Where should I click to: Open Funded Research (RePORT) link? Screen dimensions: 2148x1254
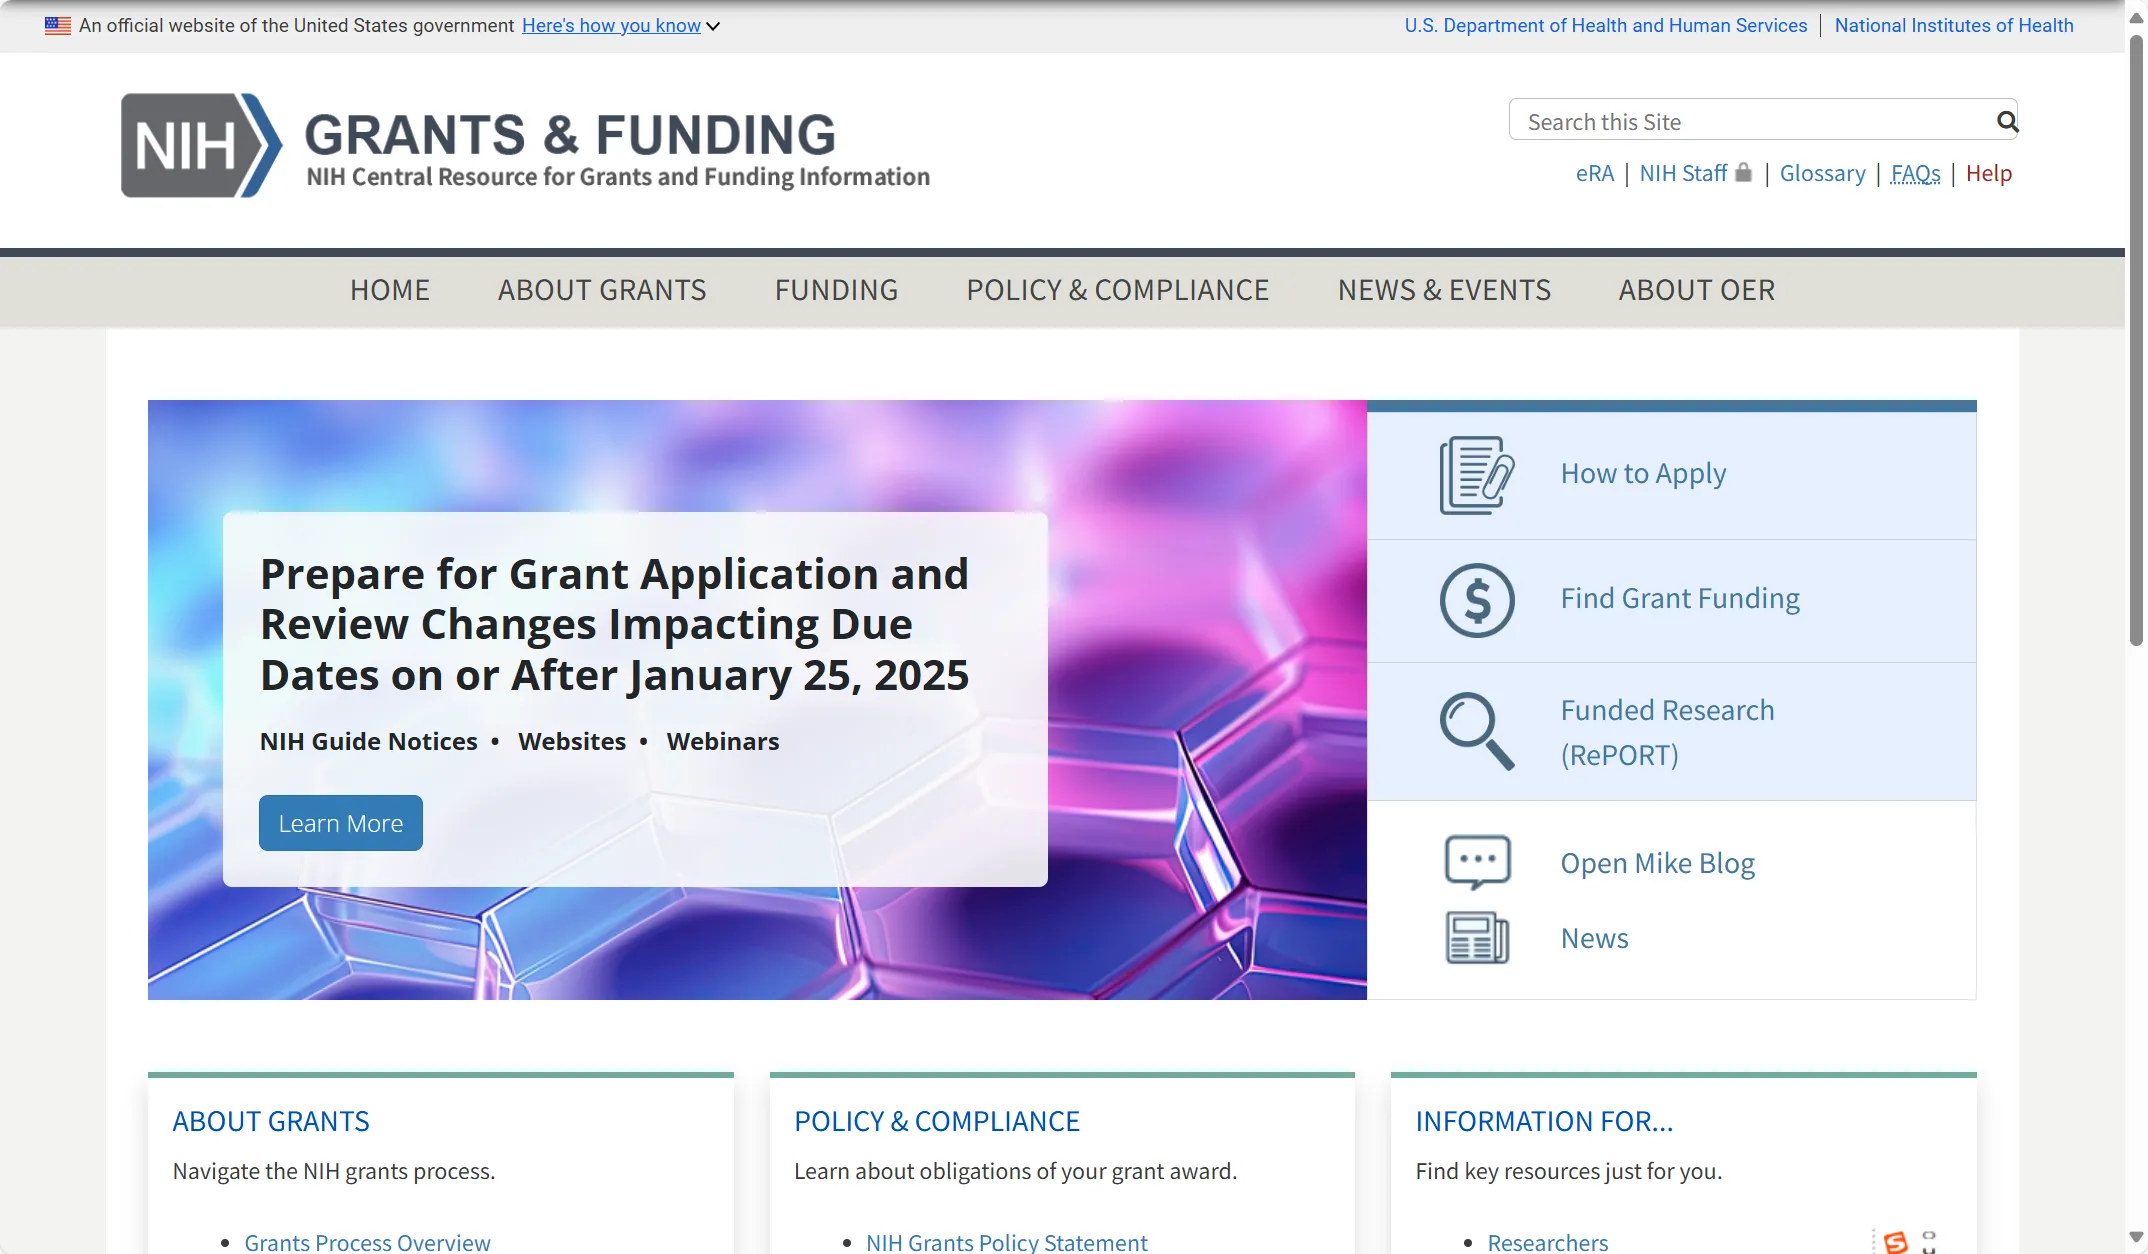click(x=1667, y=732)
